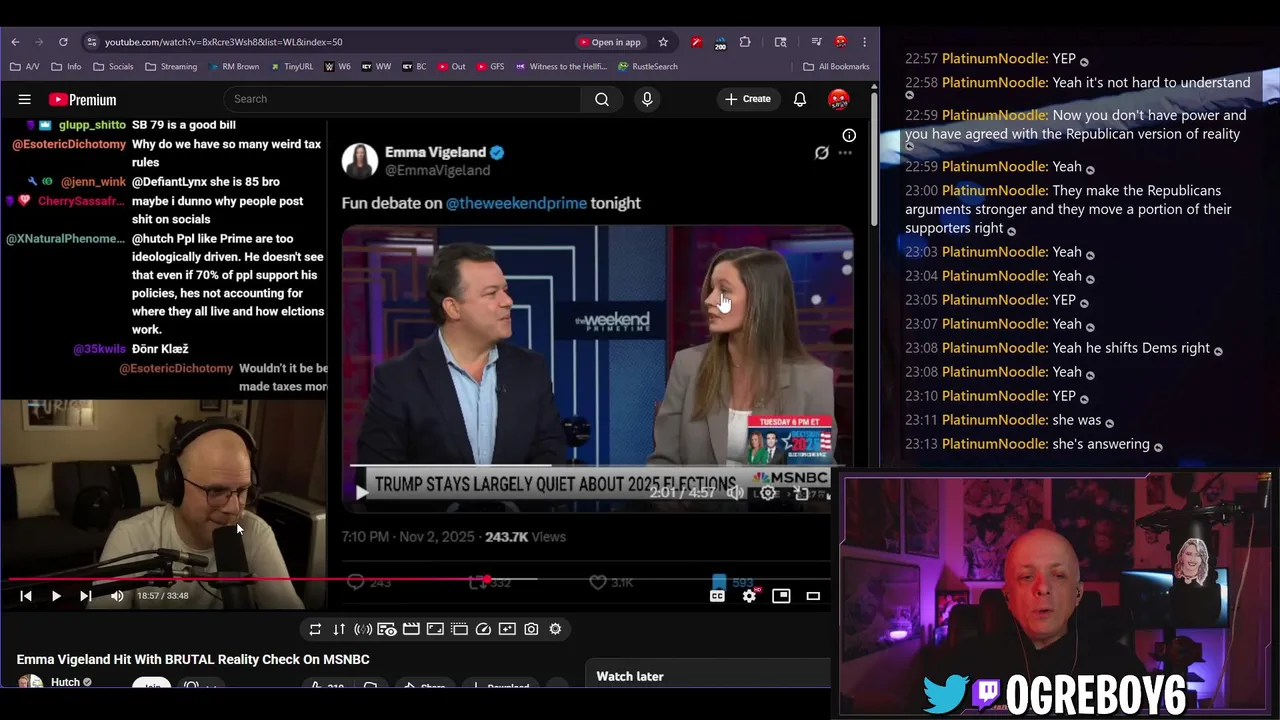Viewport: 1280px width, 720px height.
Task: Toggle closed captions CC button
Action: click(x=717, y=596)
